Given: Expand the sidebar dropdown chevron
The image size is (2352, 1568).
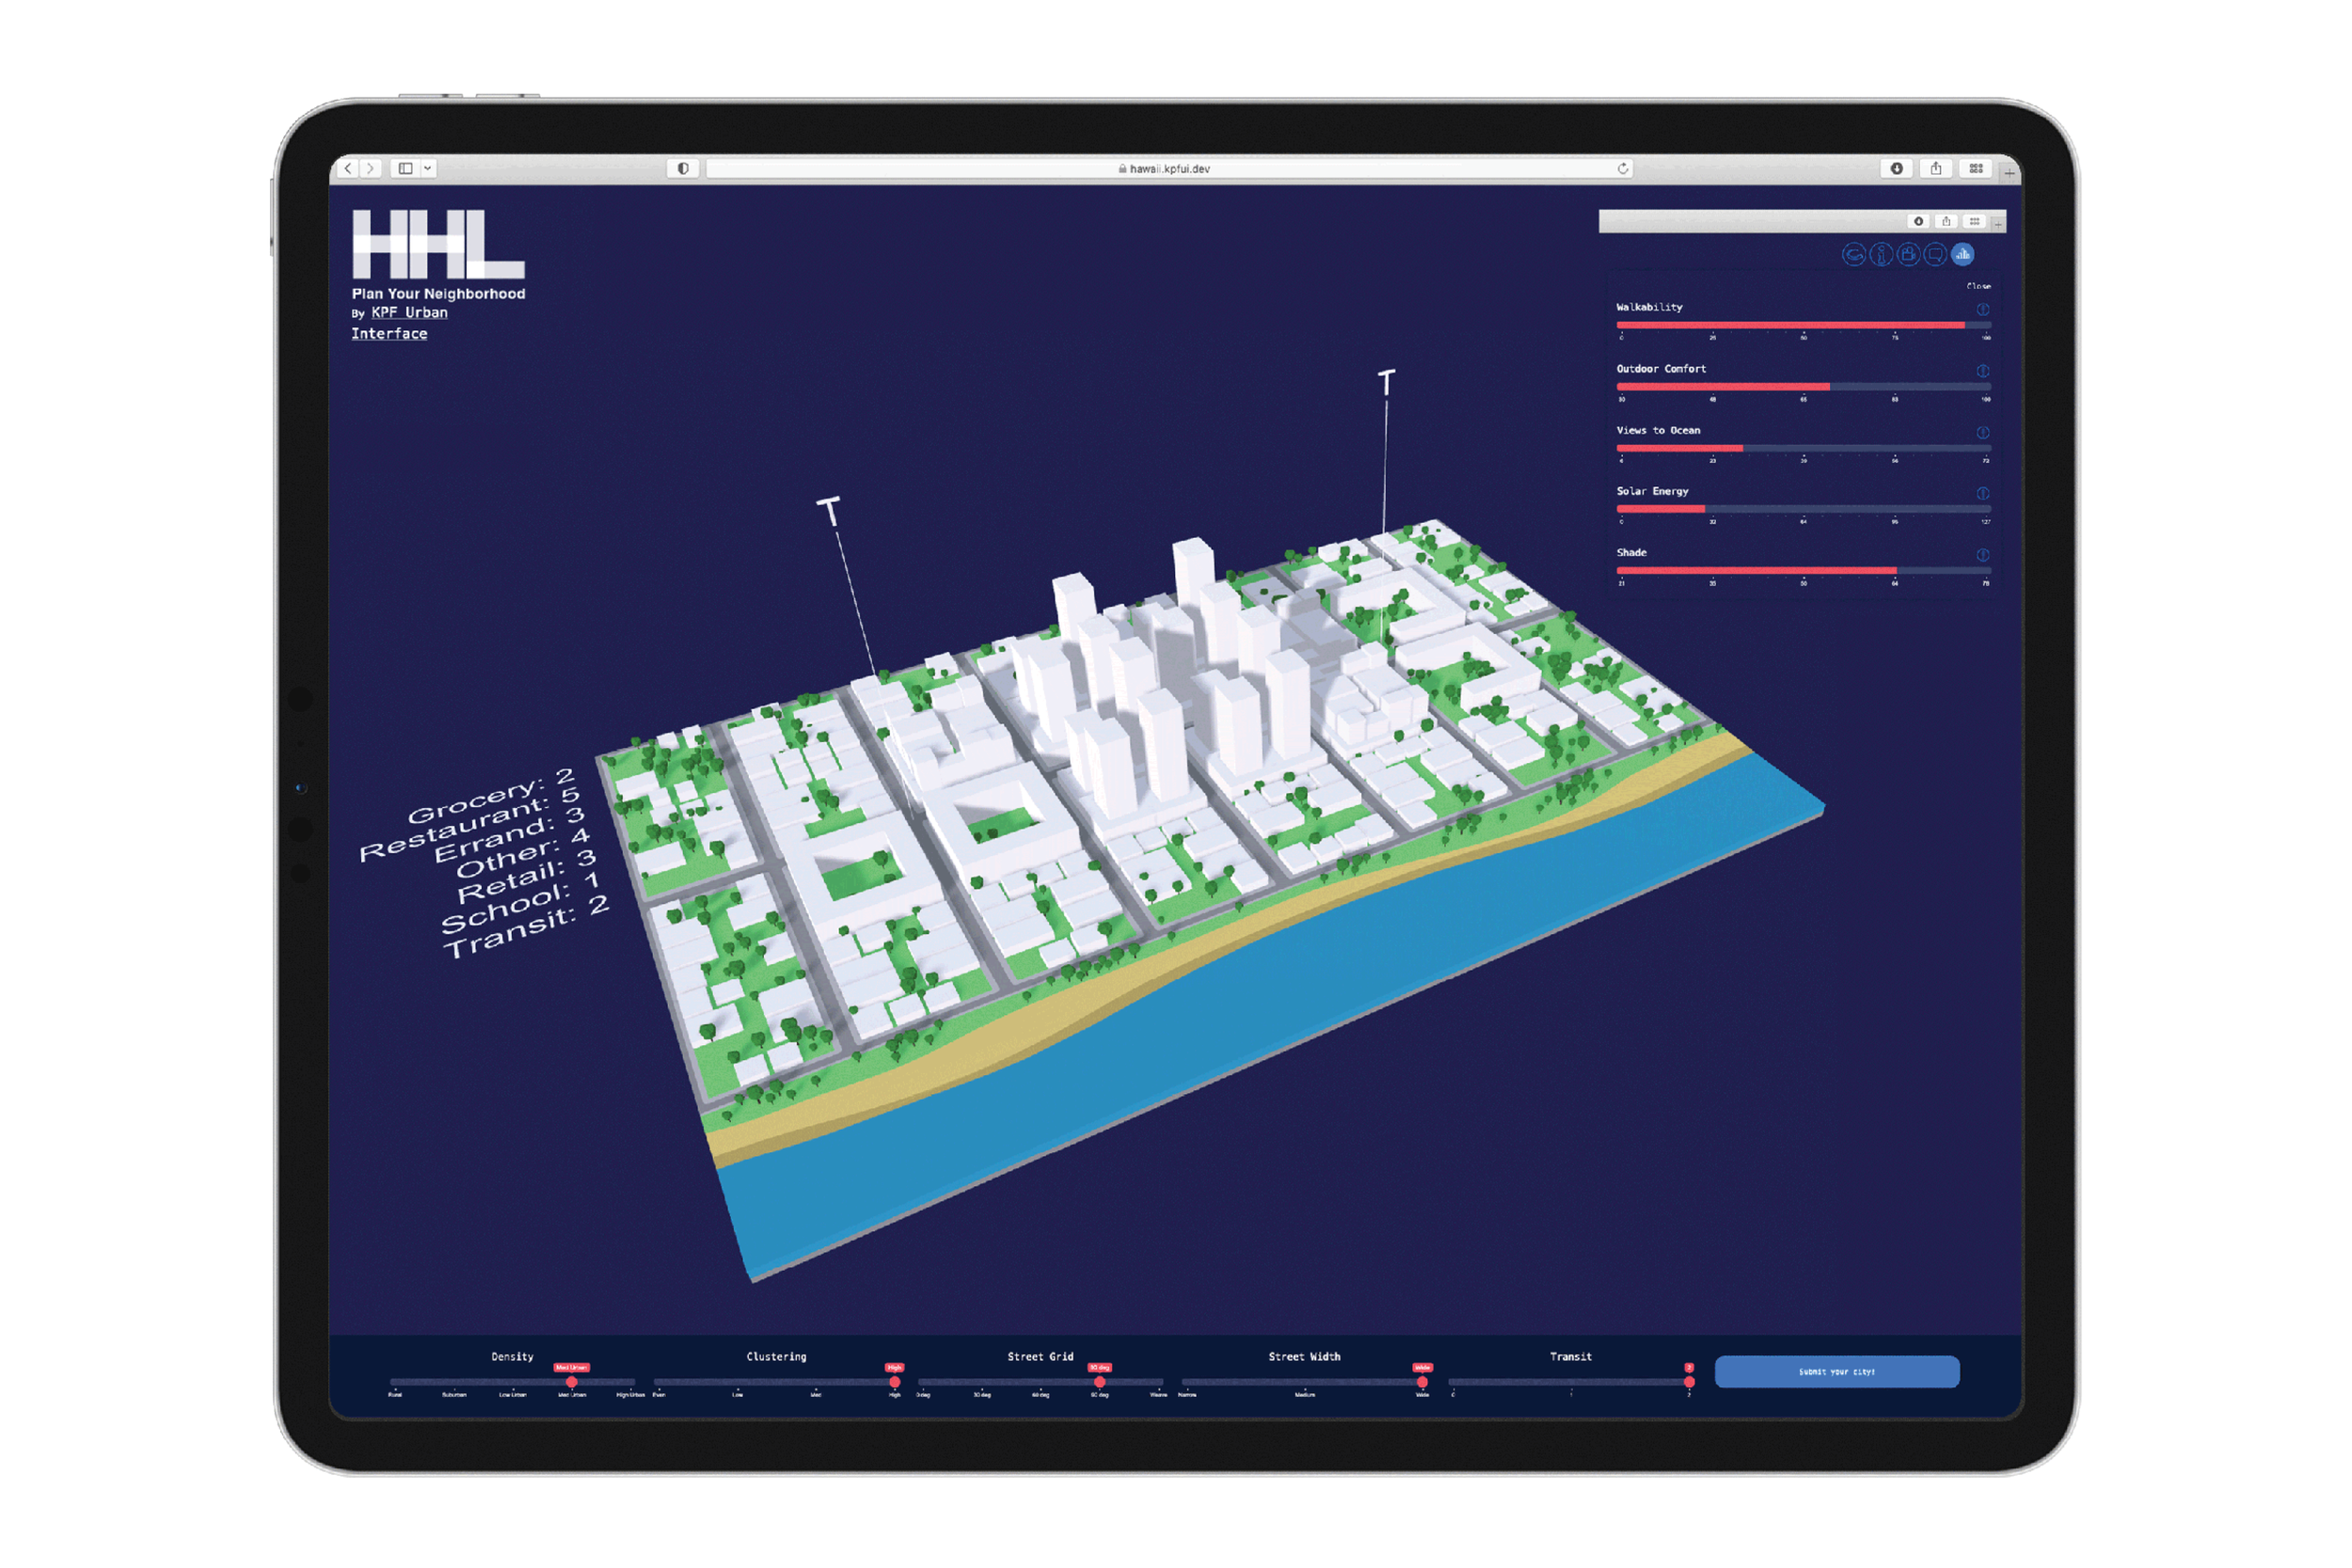Looking at the screenshot, I should (x=428, y=168).
